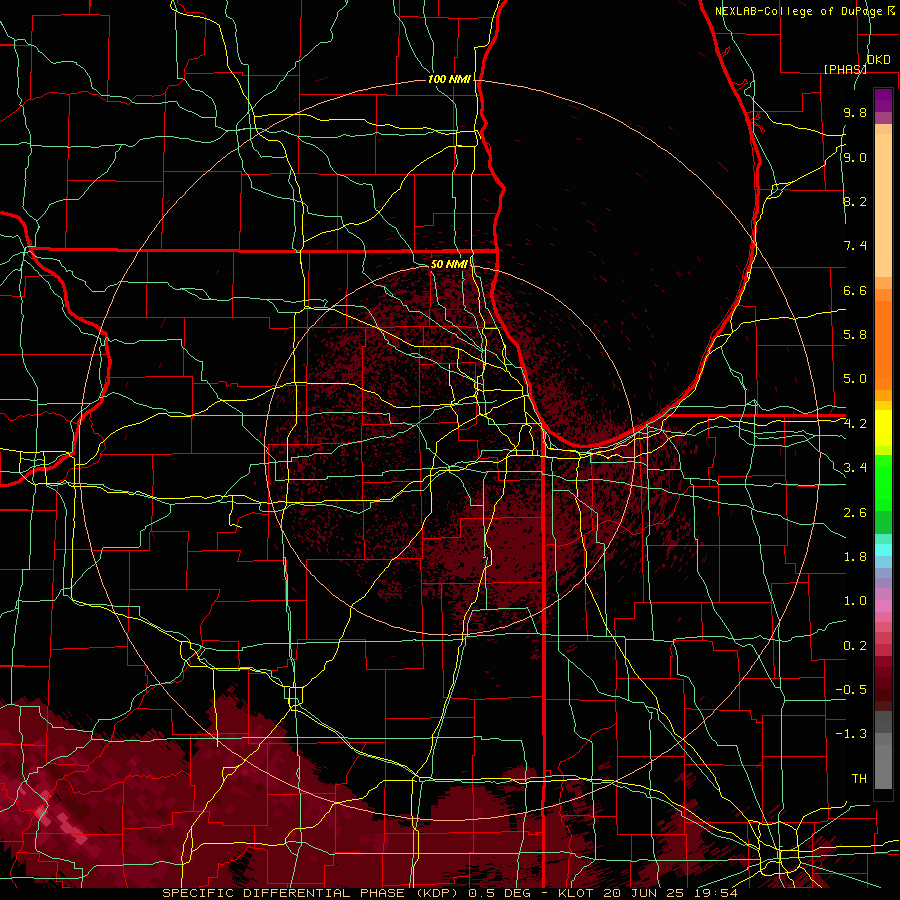900x900 pixels.
Task: Click the 9.8 value on the color scale
Action: 855,112
